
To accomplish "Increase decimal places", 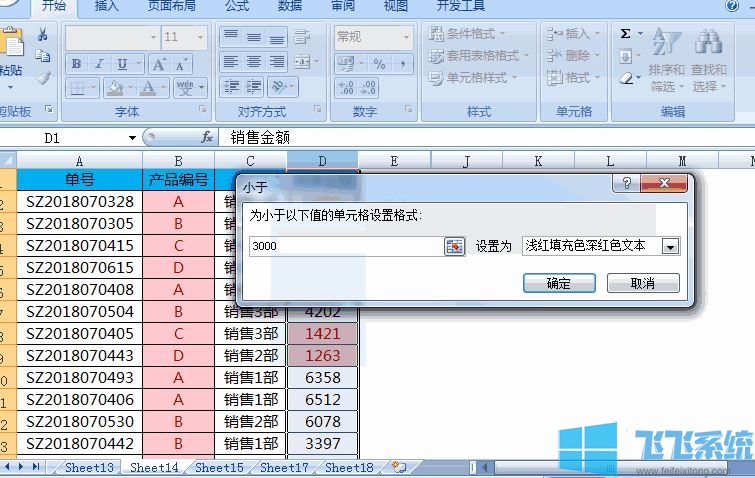I will point(346,88).
